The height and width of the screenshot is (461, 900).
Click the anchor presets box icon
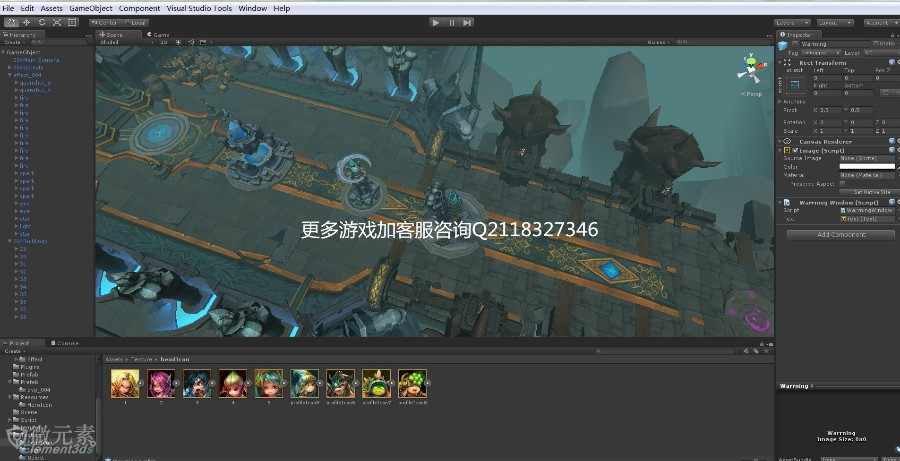[x=795, y=86]
